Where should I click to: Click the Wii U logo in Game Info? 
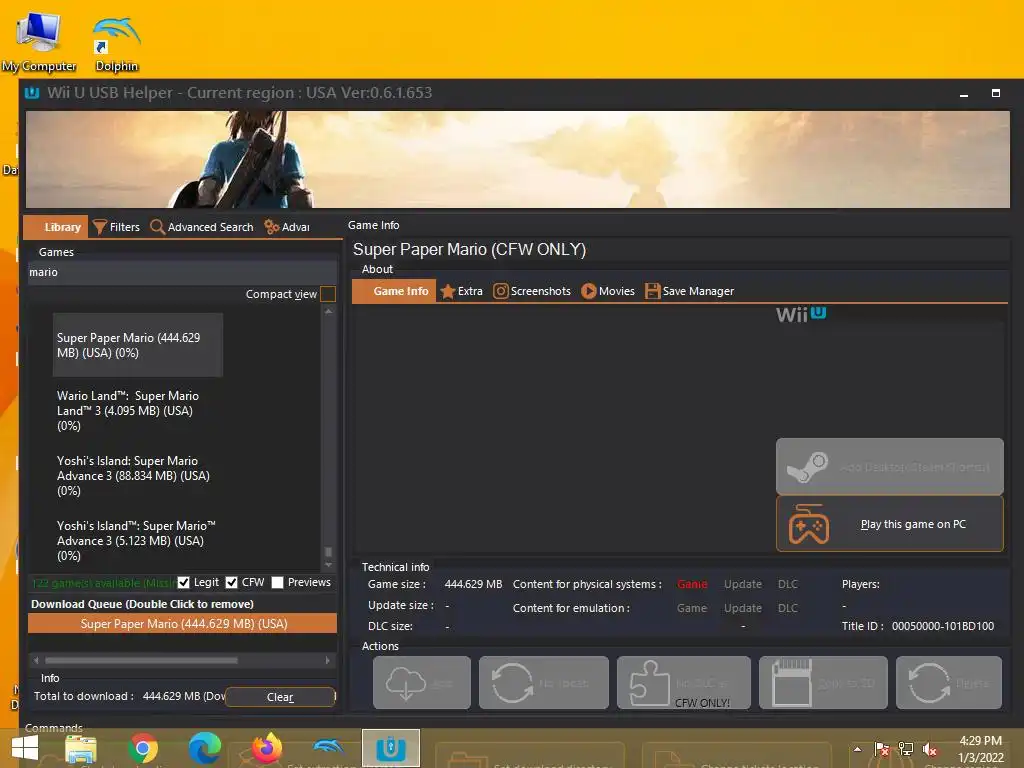click(801, 315)
